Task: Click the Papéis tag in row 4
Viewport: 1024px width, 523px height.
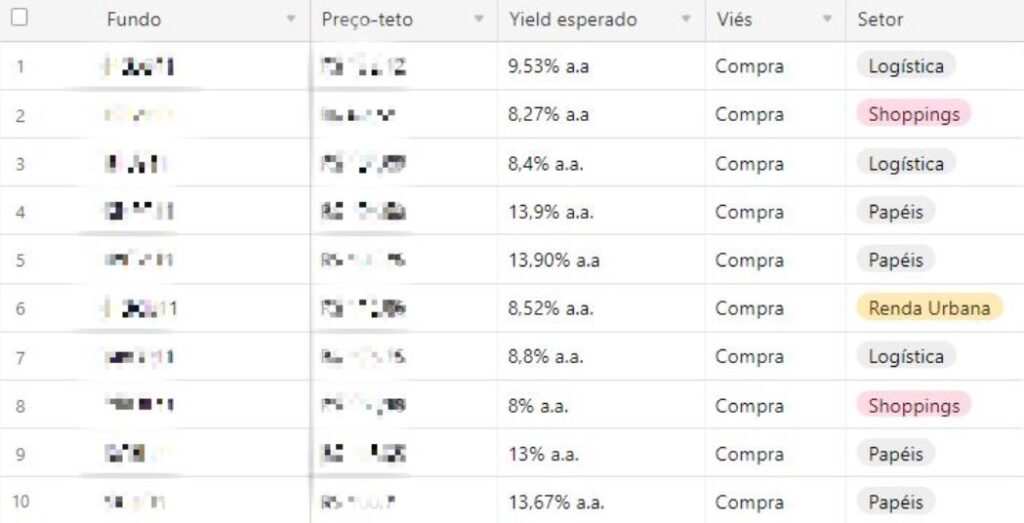Action: pyautogui.click(x=895, y=211)
